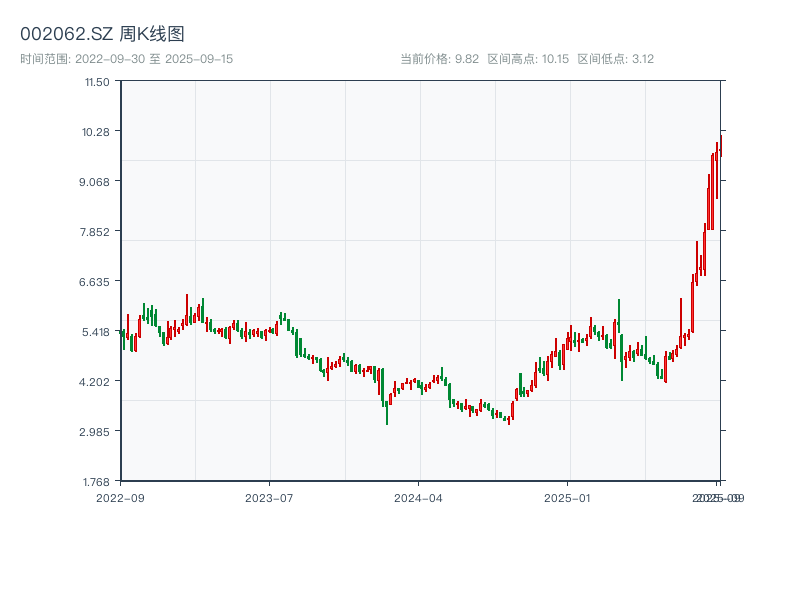Click the 4.202 y-axis label
The height and width of the screenshot is (600, 800).
pos(94,382)
